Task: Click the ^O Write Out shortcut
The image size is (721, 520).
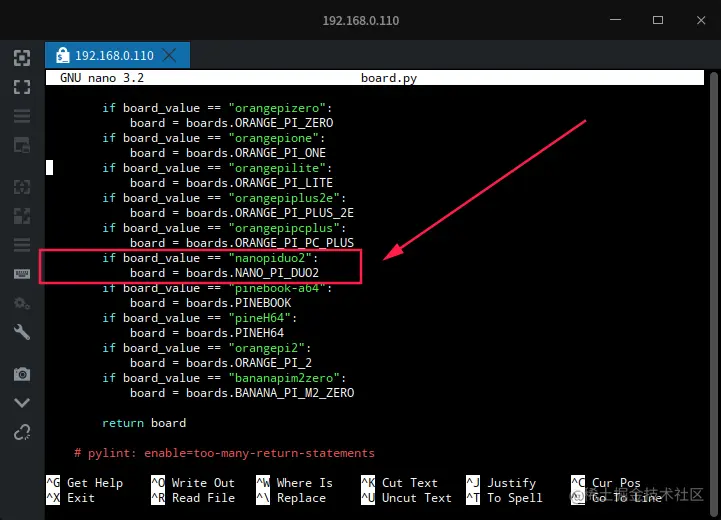Action: (x=193, y=483)
